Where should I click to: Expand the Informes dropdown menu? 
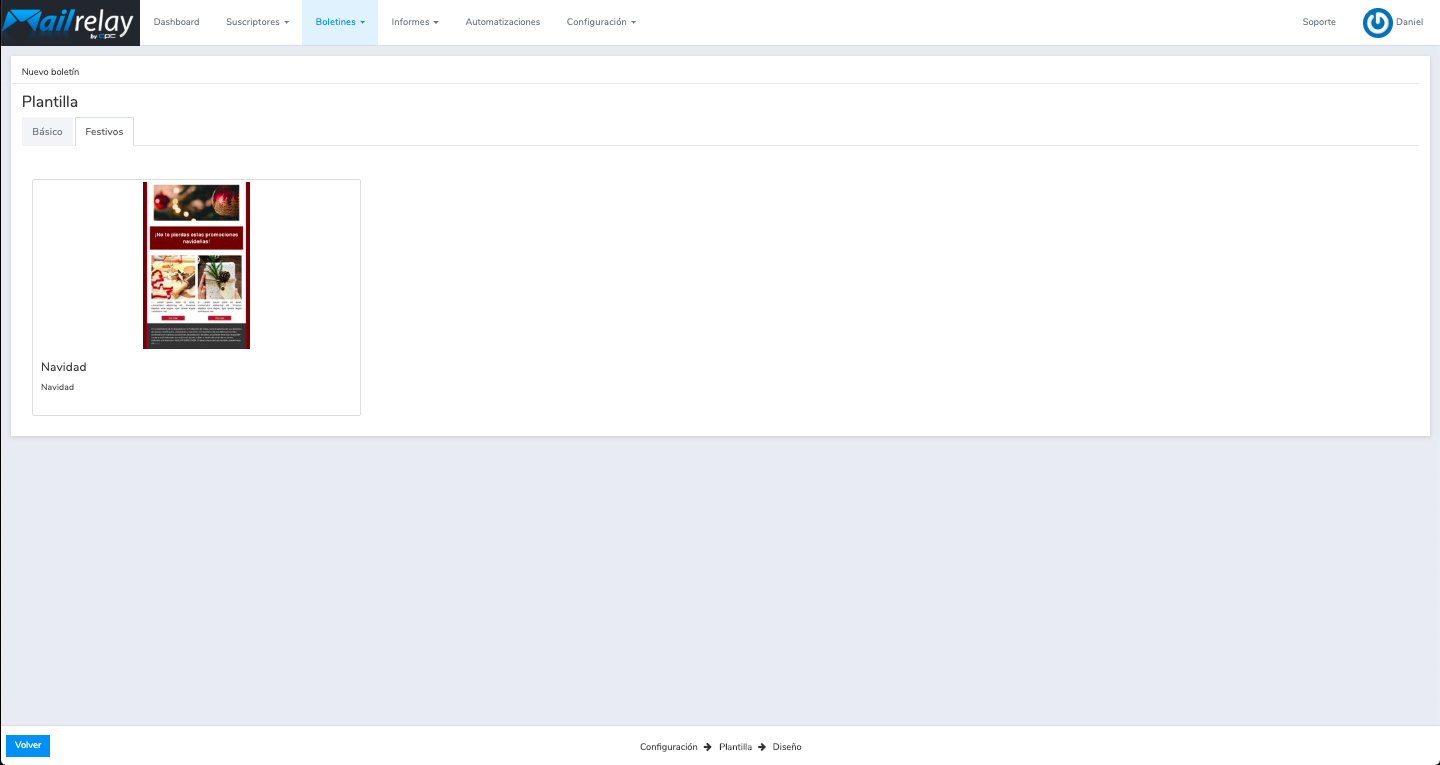click(415, 22)
